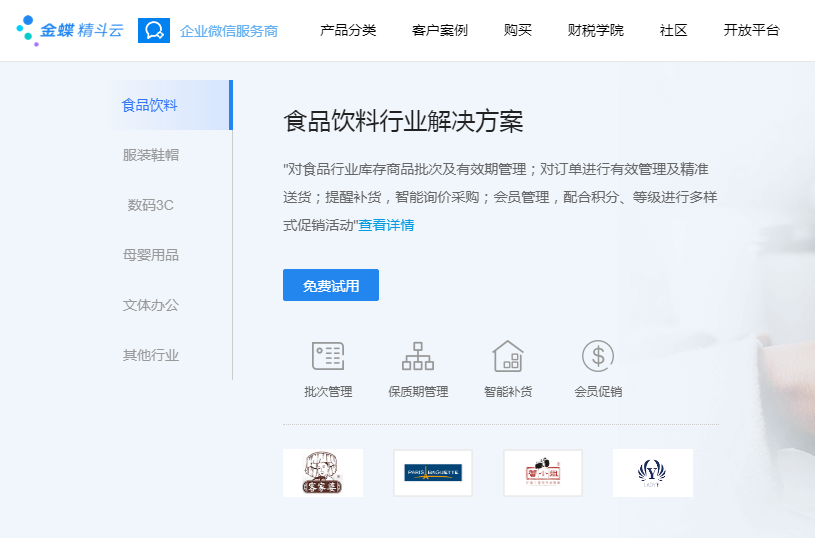Open the 产品分类 menu
815x538 pixels.
(348, 30)
